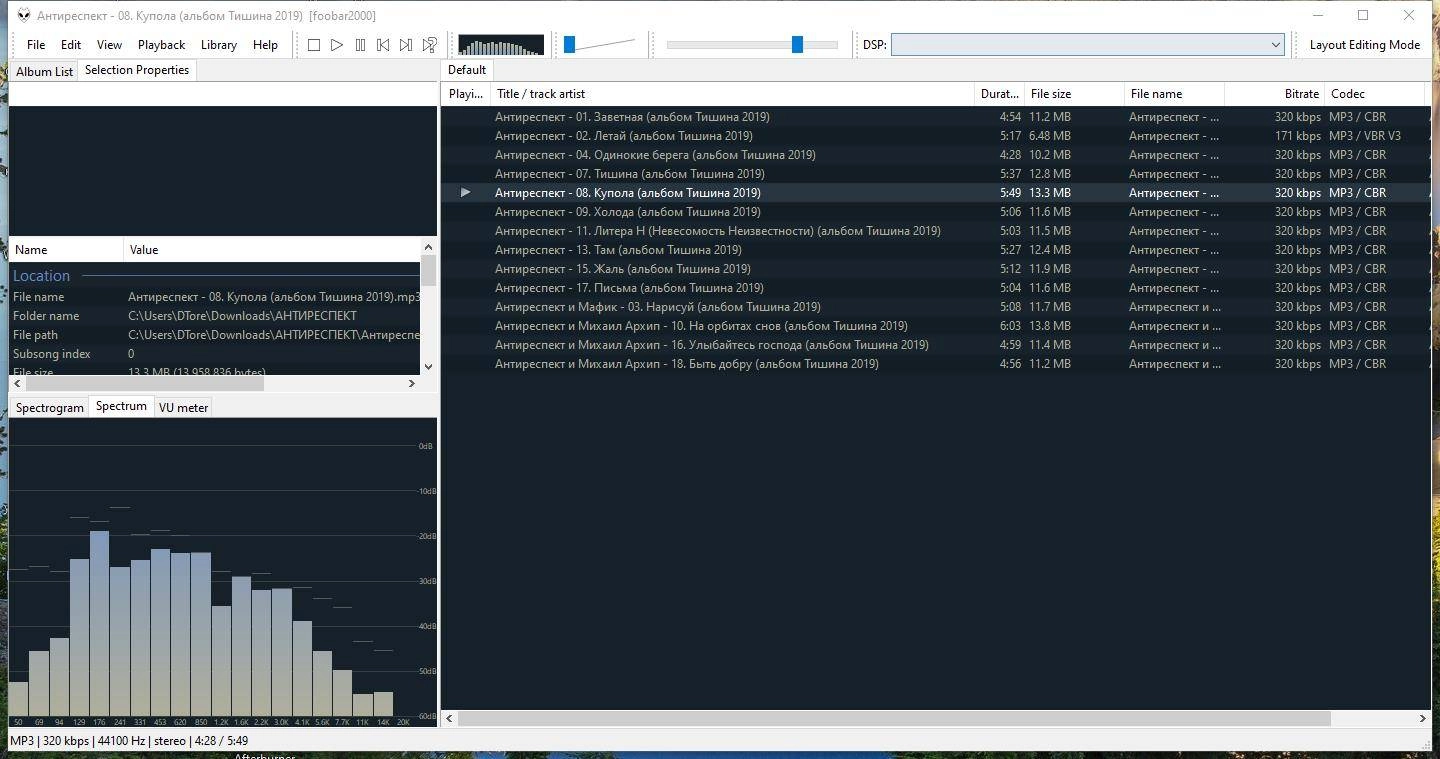Select track 13. Там
The image size is (1440, 759).
click(936, 250)
